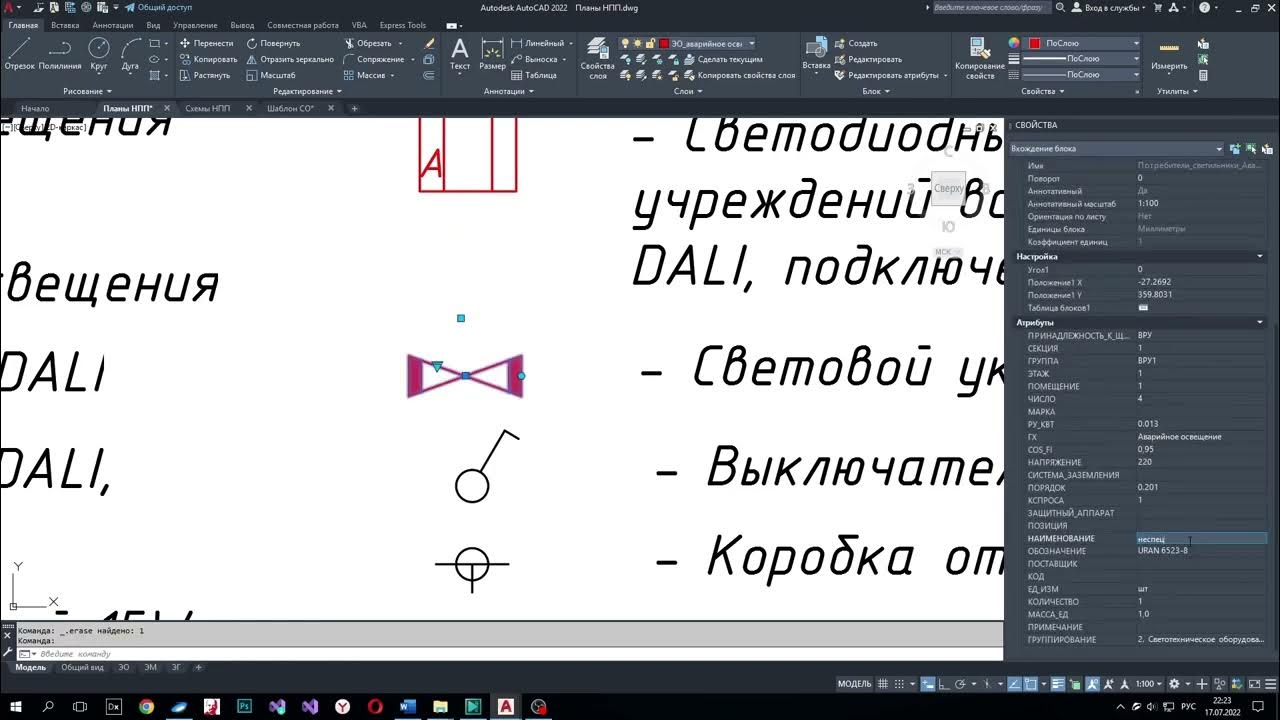This screenshot has width=1280, height=720.
Task: Toggle dynamic input in status bar
Action: [x=928, y=684]
